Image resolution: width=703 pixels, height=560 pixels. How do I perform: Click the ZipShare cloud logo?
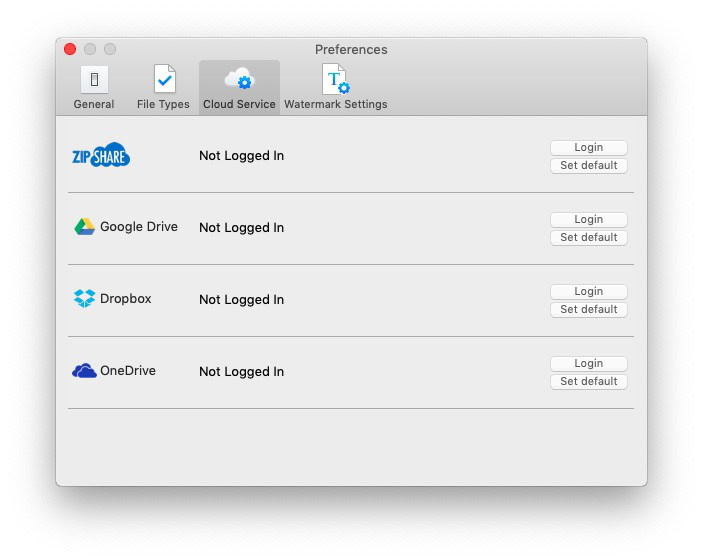pos(101,155)
